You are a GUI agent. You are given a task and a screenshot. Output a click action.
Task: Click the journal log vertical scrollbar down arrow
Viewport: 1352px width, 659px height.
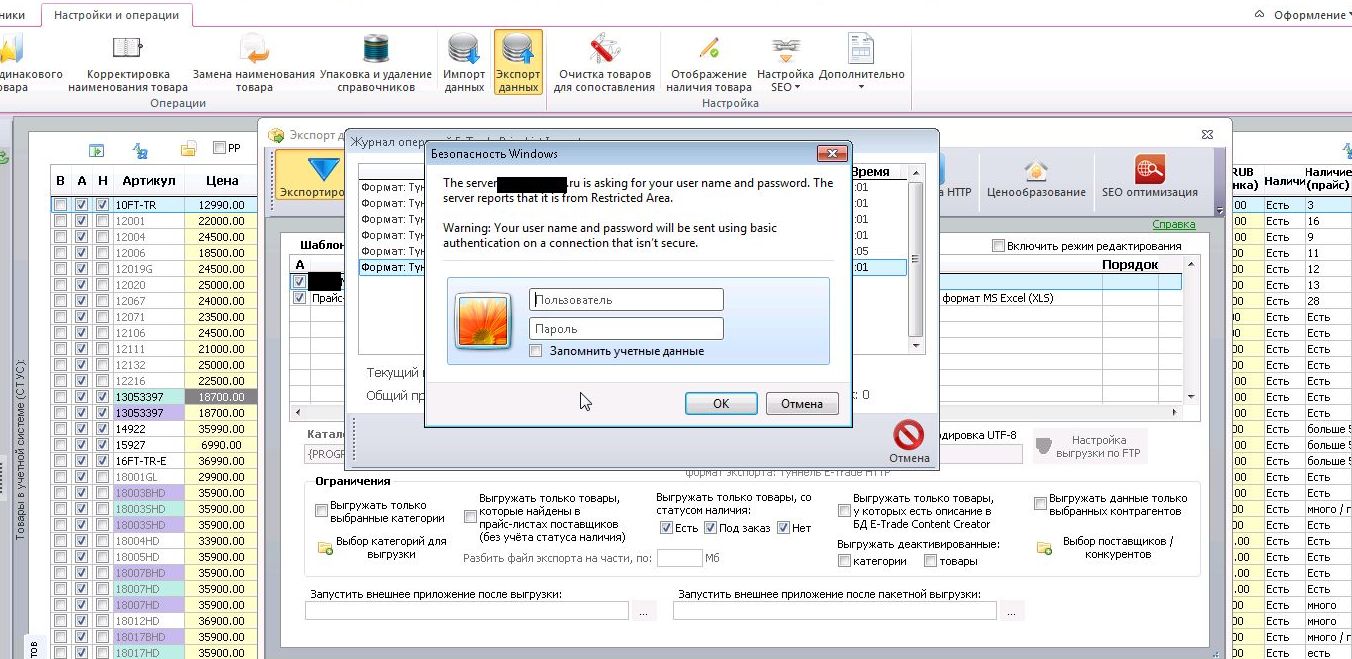click(915, 345)
